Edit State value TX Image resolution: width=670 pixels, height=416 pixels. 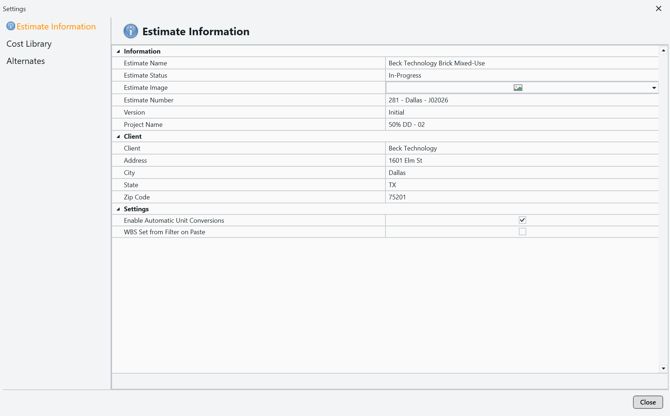click(522, 185)
